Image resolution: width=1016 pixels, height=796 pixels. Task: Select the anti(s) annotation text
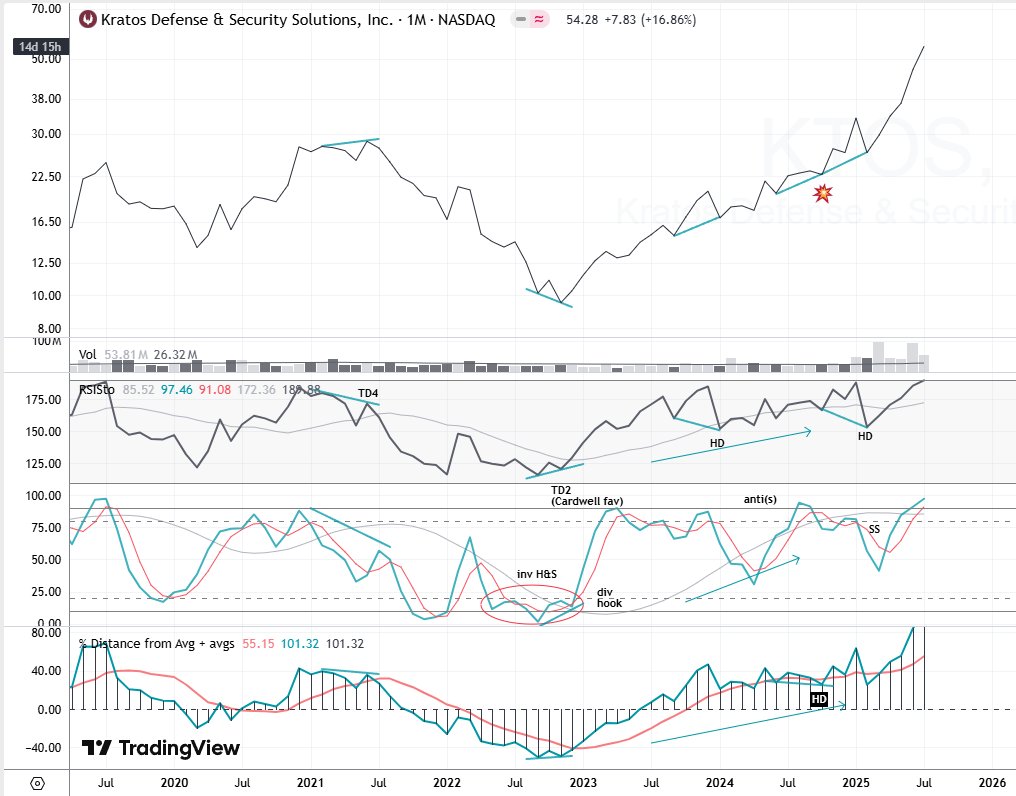click(760, 499)
